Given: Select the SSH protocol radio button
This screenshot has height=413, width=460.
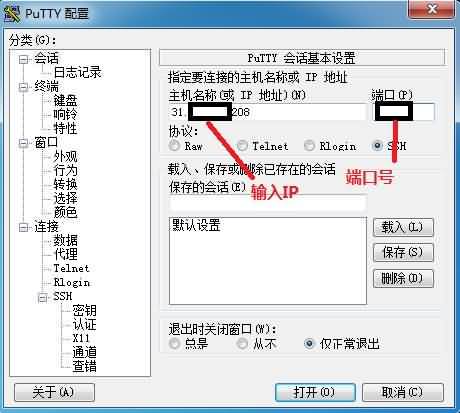Looking at the screenshot, I should click(377, 145).
